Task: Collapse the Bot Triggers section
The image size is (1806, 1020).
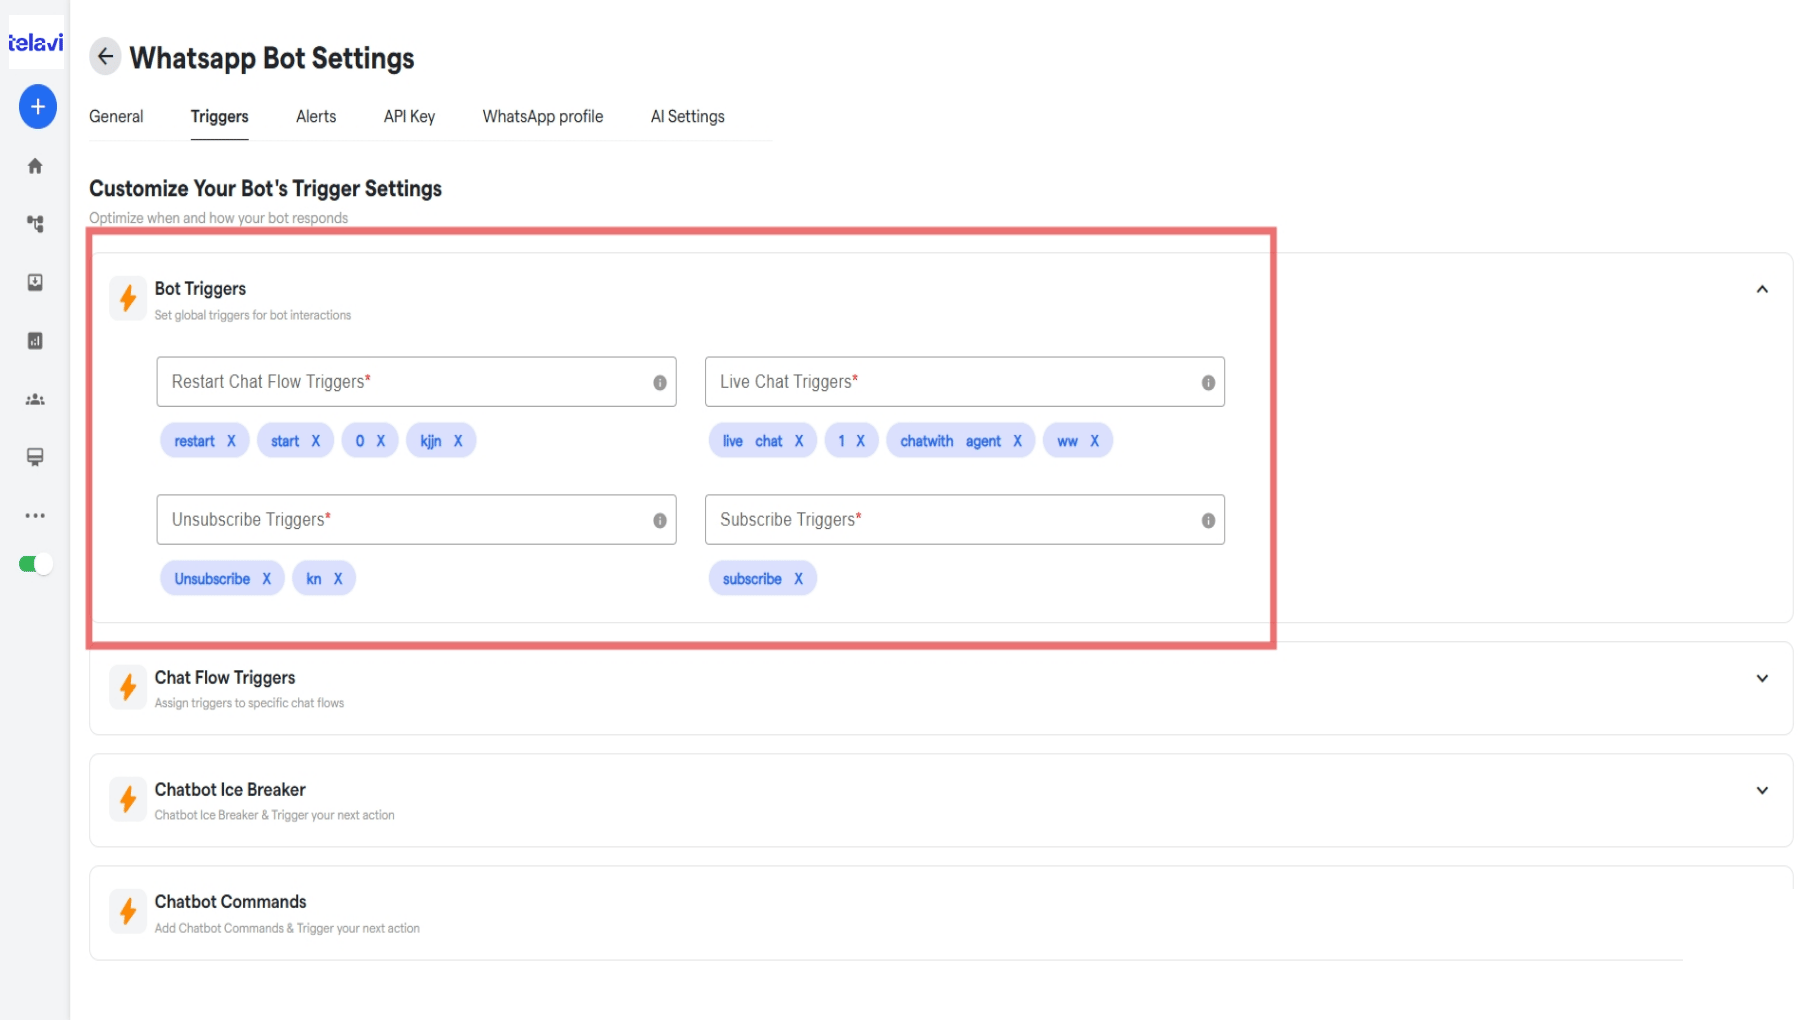Action: [1762, 289]
